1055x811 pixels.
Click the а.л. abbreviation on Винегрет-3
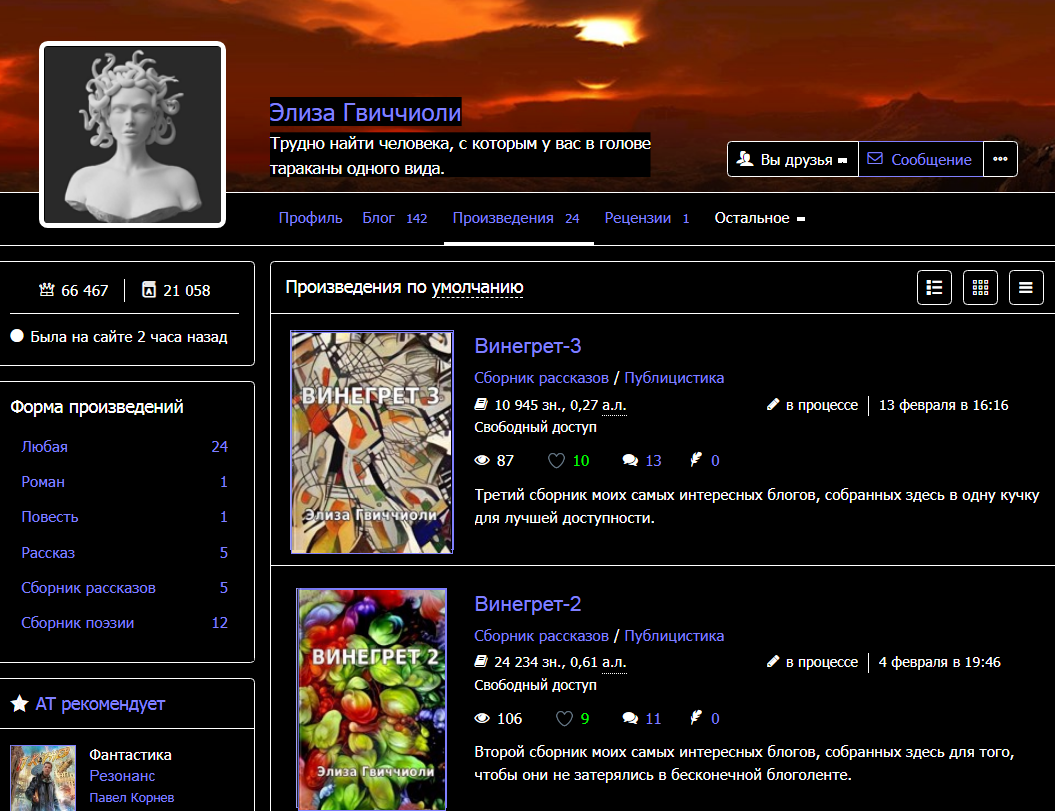click(x=614, y=405)
